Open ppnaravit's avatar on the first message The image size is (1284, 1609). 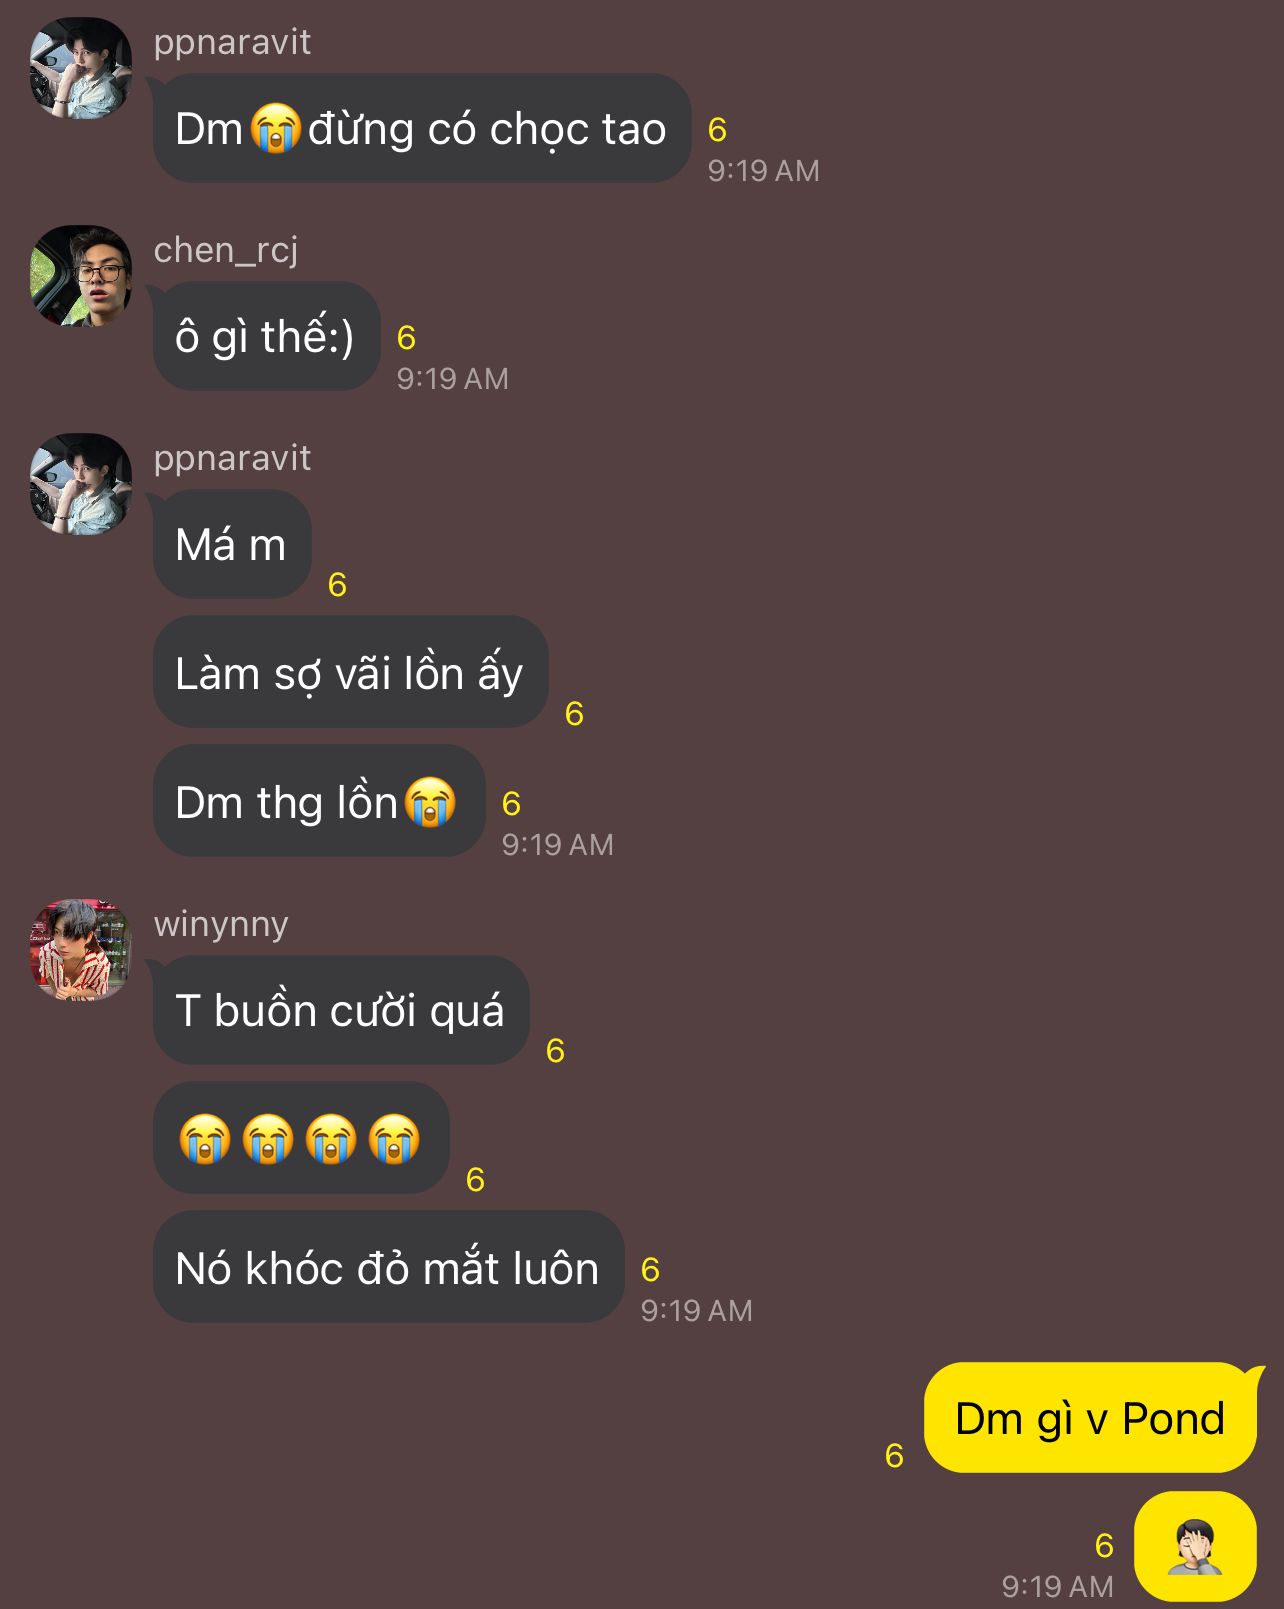tap(81, 68)
